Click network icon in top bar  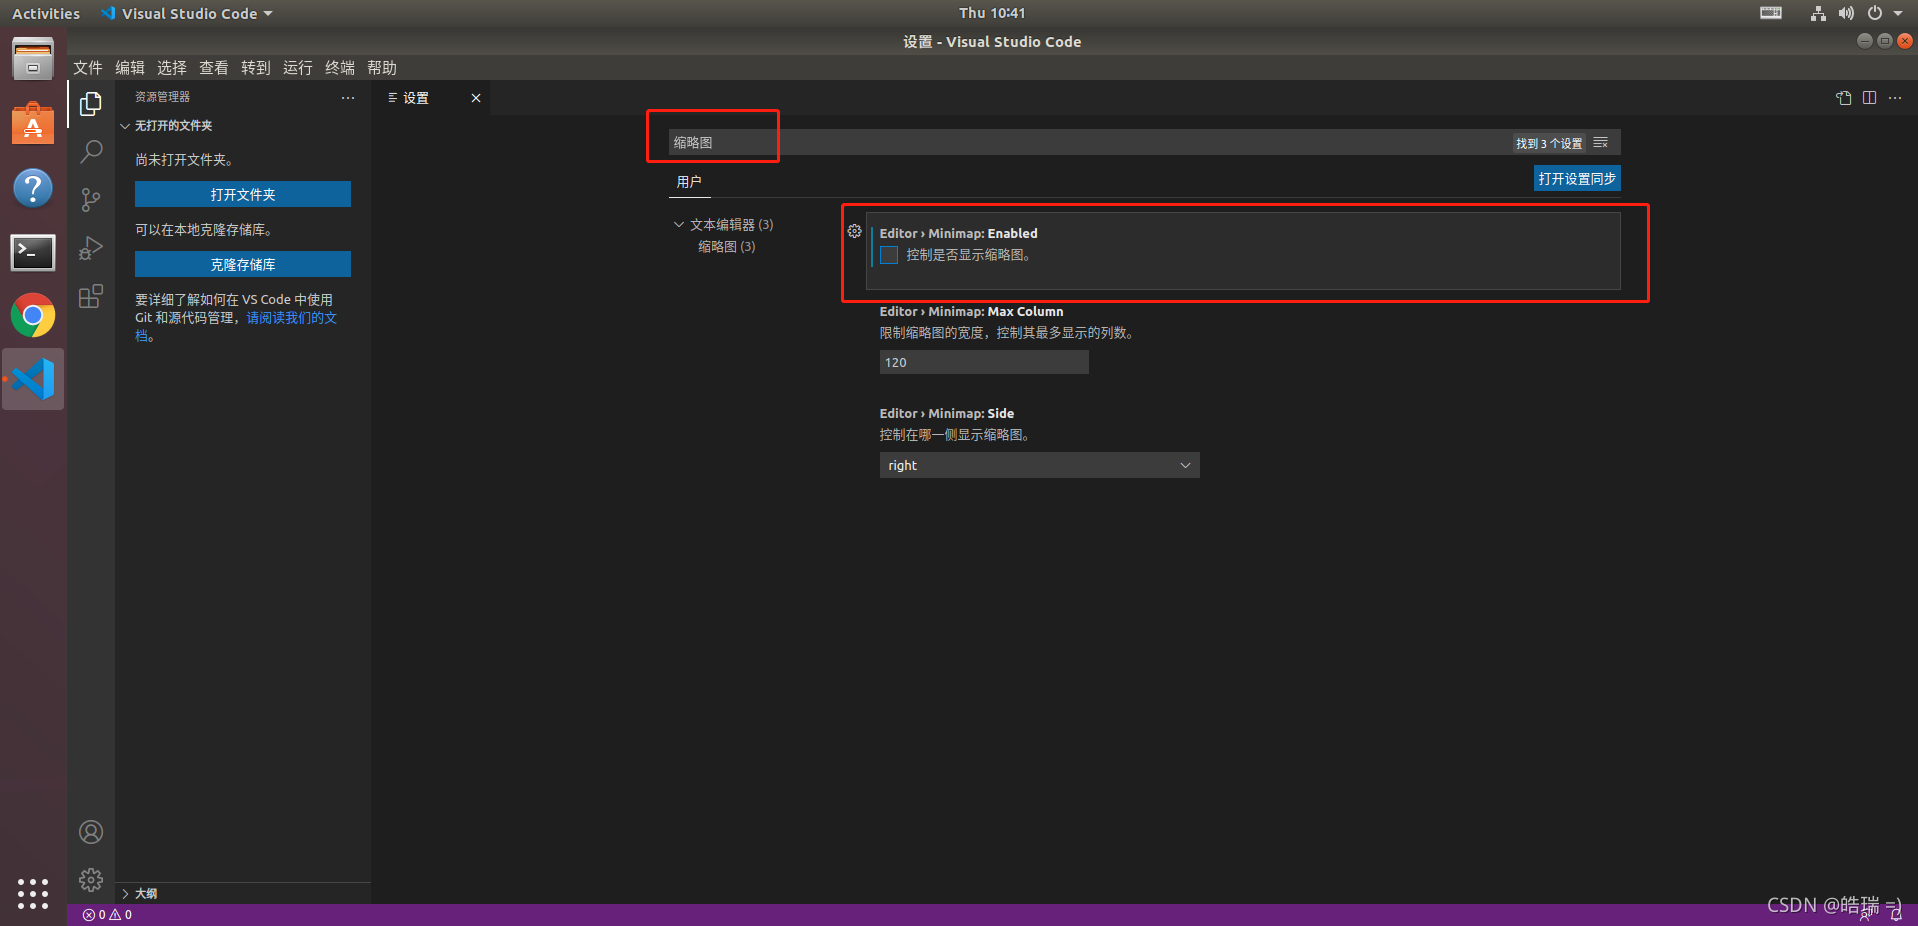coord(1818,13)
